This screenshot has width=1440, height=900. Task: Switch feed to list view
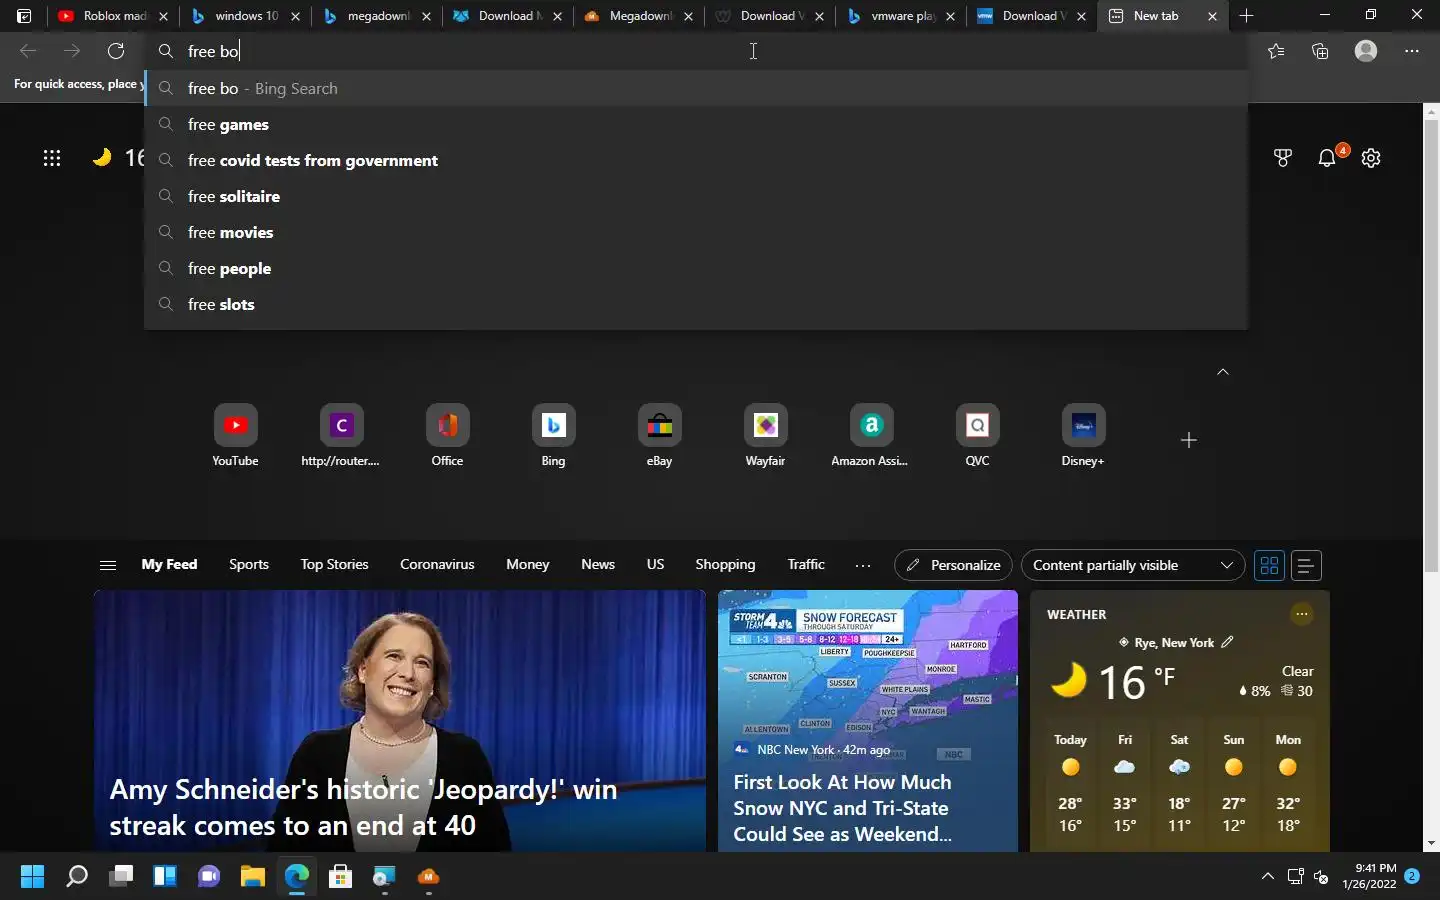(x=1306, y=566)
